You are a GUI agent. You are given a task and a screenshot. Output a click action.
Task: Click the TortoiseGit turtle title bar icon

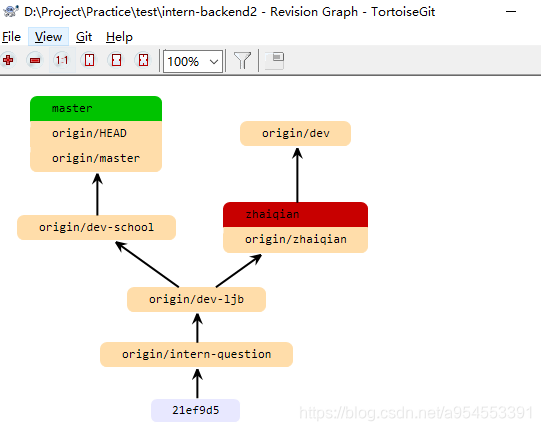coord(10,11)
